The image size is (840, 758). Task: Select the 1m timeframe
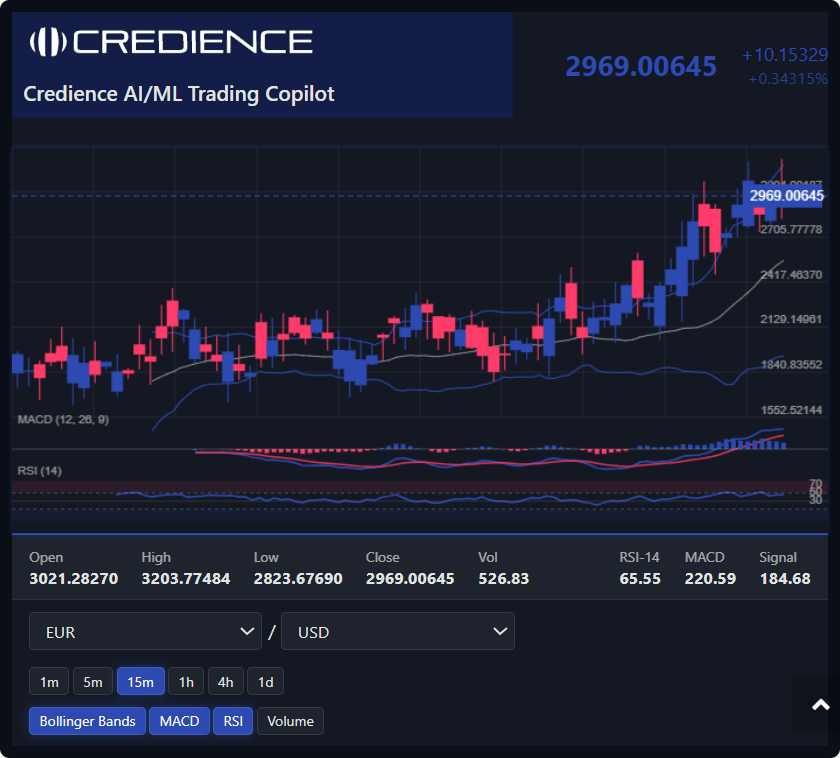pos(48,682)
